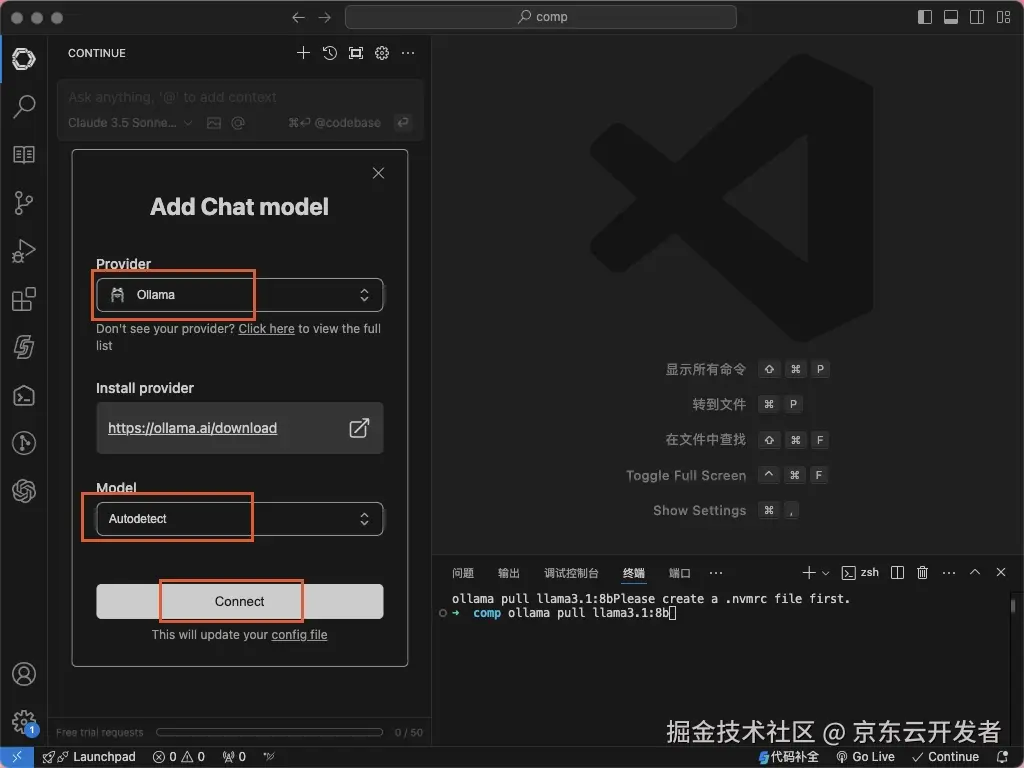Toggle secondary sidebar layout icon
This screenshot has width=1024, height=768.
click(x=977, y=18)
